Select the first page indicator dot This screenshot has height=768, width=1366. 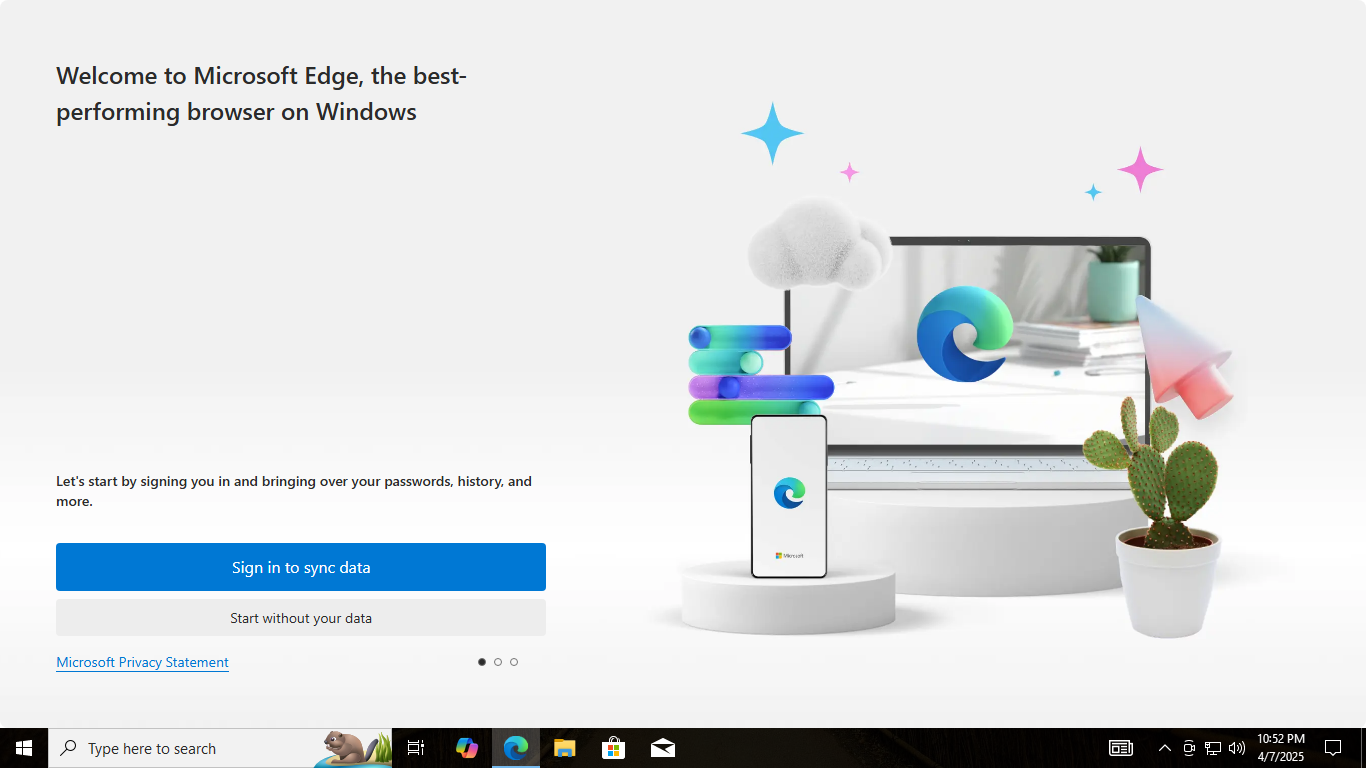pyautogui.click(x=482, y=662)
